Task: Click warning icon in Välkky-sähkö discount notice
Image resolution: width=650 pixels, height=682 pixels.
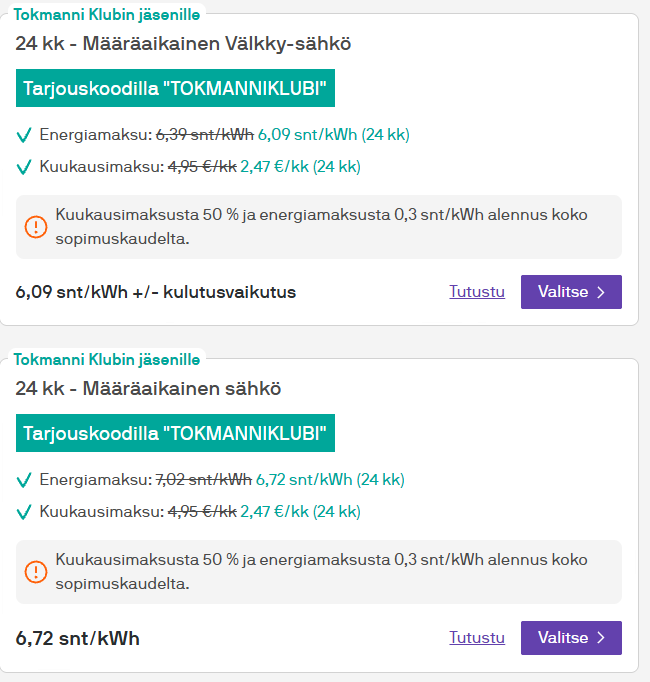Action: [x=36, y=227]
